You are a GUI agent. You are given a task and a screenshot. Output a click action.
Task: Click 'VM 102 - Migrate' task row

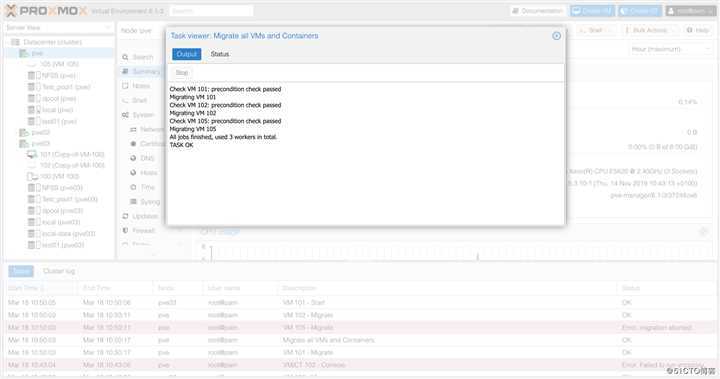(360, 315)
